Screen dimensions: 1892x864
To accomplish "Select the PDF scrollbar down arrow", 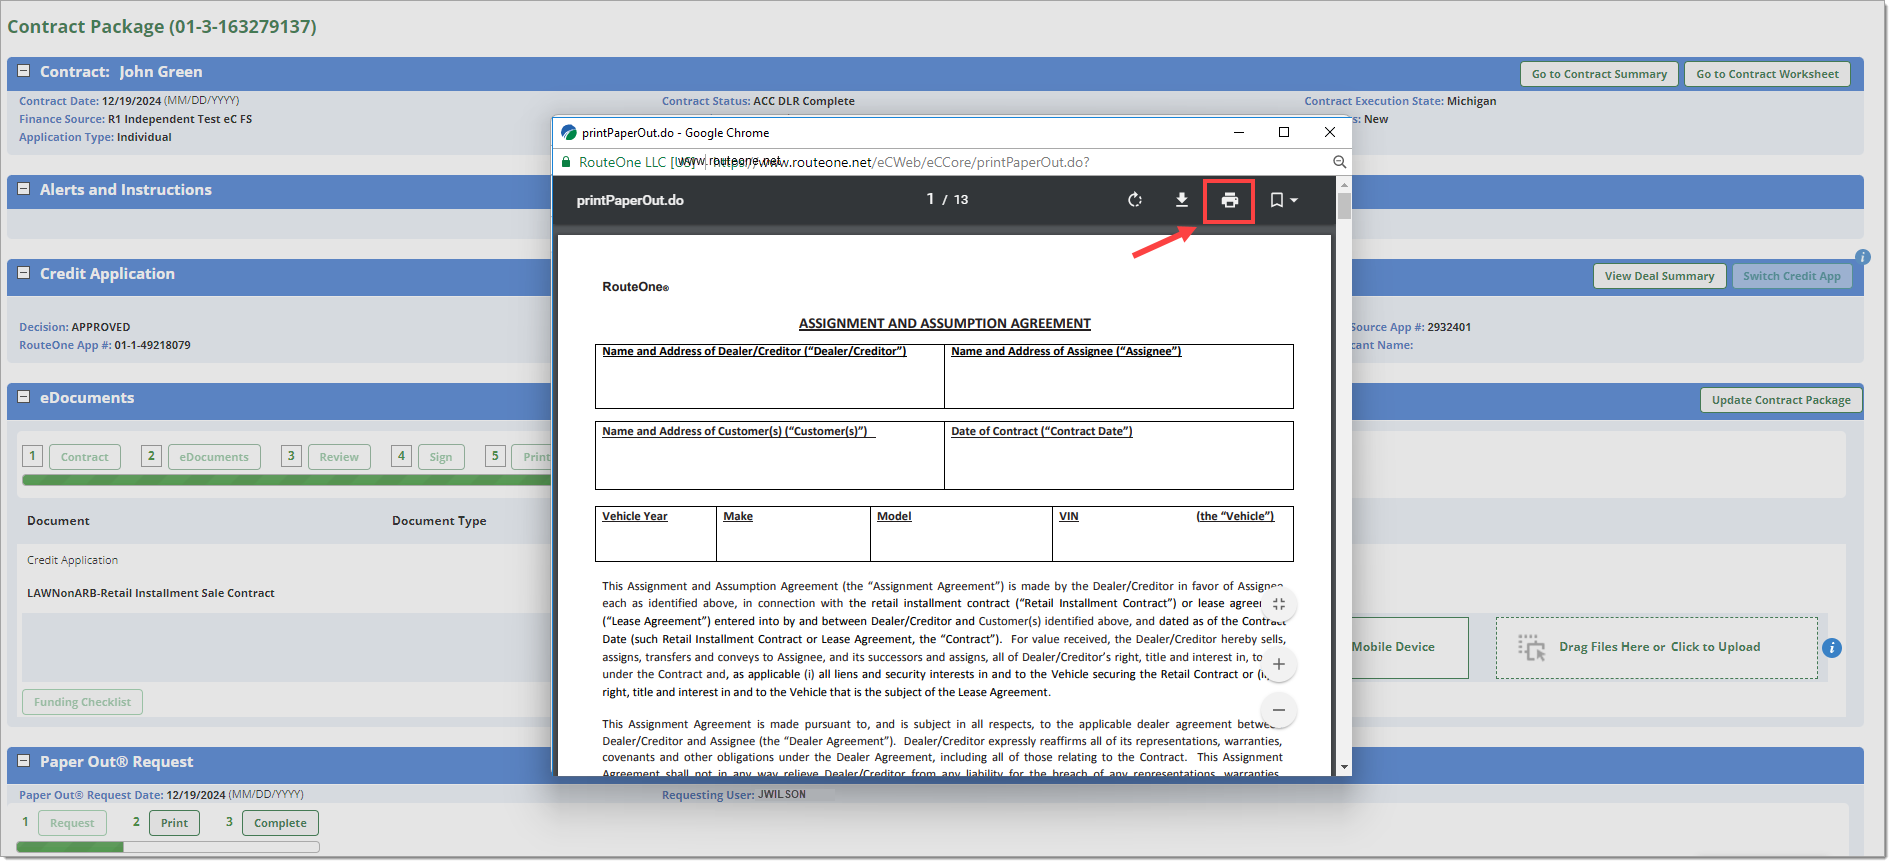I will point(1344,767).
